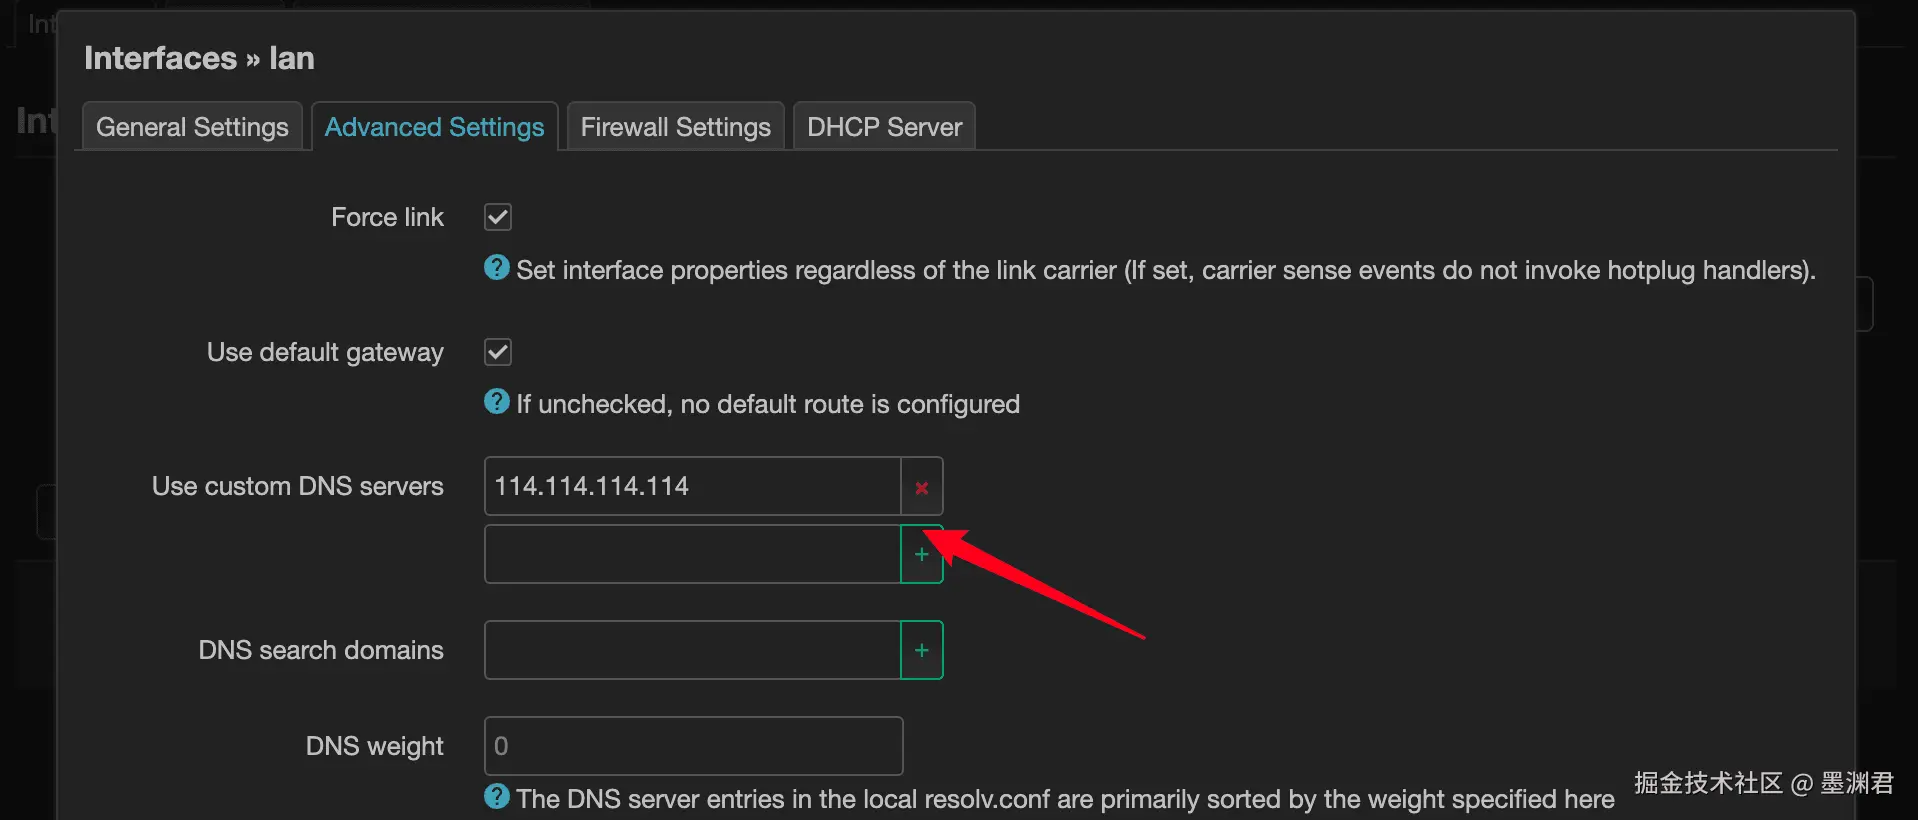Click the plus button for DNS search domains
Image resolution: width=1918 pixels, height=820 pixels.
921,651
